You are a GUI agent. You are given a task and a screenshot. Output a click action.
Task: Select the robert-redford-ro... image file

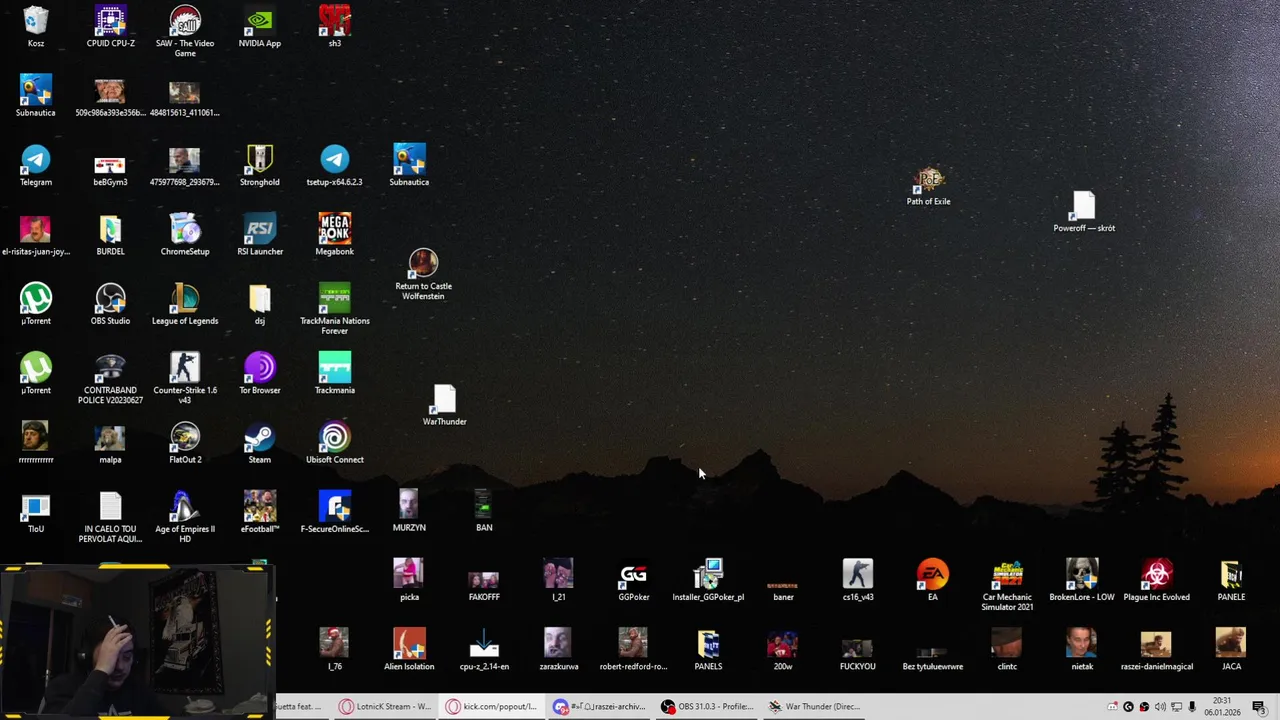[x=633, y=650]
